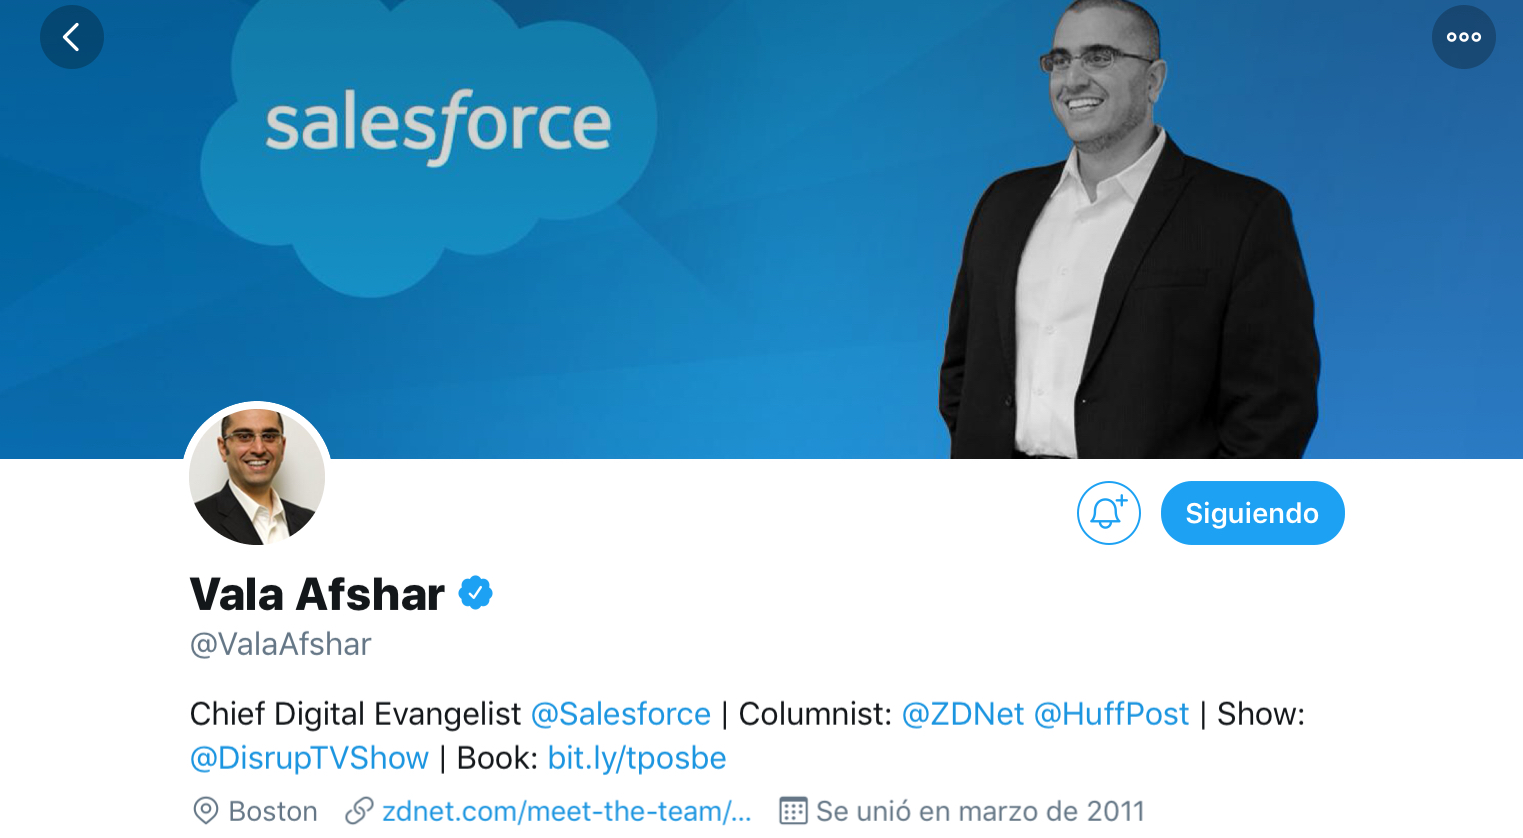
Task: Open the @DisrupTVShow mention link
Action: click(x=309, y=758)
